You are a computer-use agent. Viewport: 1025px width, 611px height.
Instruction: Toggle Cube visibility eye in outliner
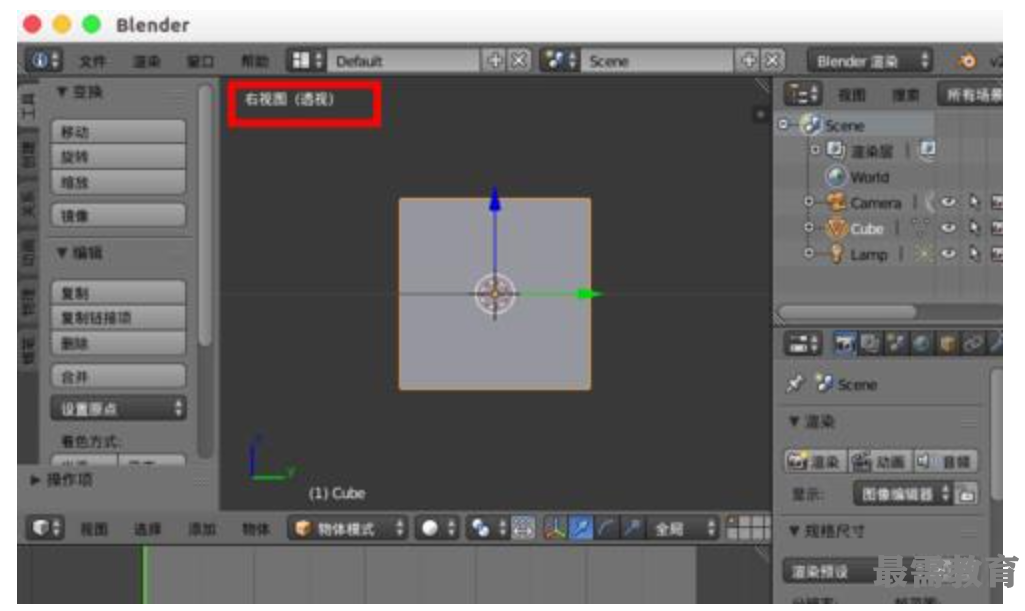(x=949, y=228)
